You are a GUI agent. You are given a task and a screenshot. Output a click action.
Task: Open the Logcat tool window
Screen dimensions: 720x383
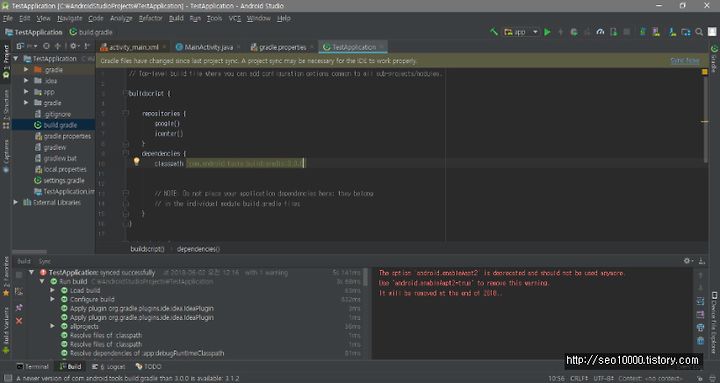pyautogui.click(x=109, y=366)
